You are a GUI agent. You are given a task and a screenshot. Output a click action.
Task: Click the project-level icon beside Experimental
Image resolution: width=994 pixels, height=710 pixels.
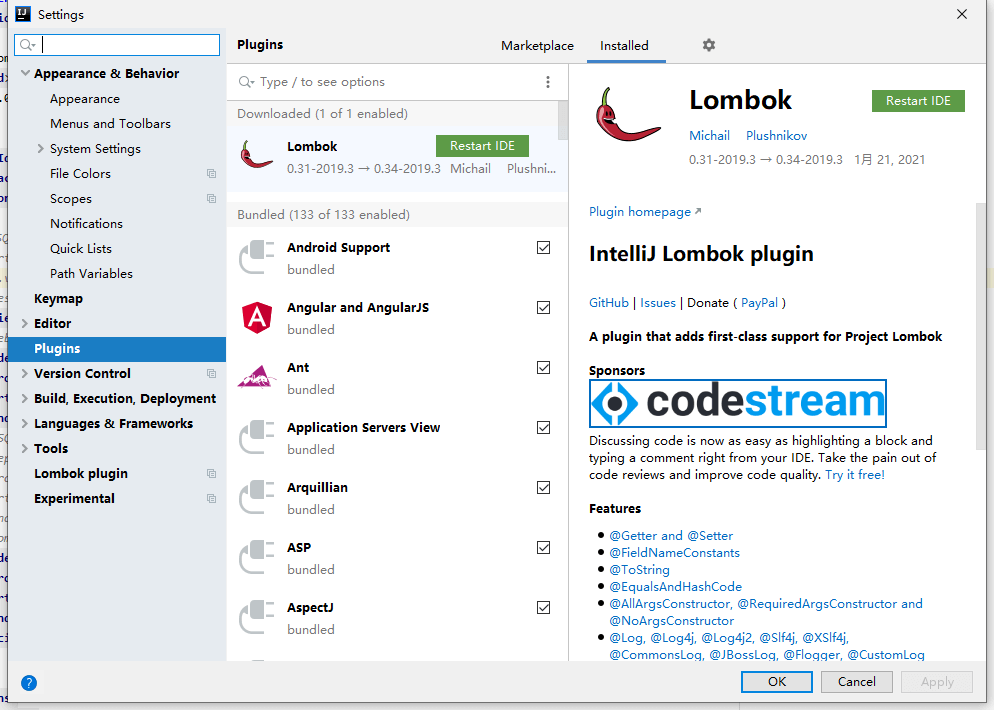tap(212, 498)
